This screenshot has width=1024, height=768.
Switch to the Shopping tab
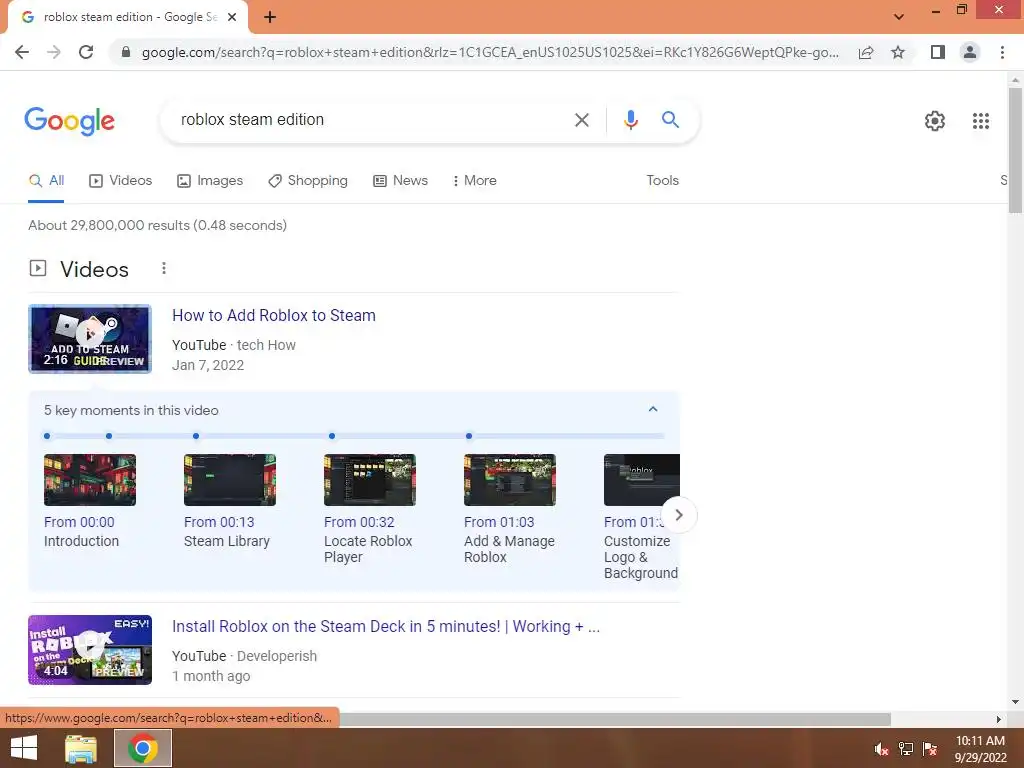point(308,181)
